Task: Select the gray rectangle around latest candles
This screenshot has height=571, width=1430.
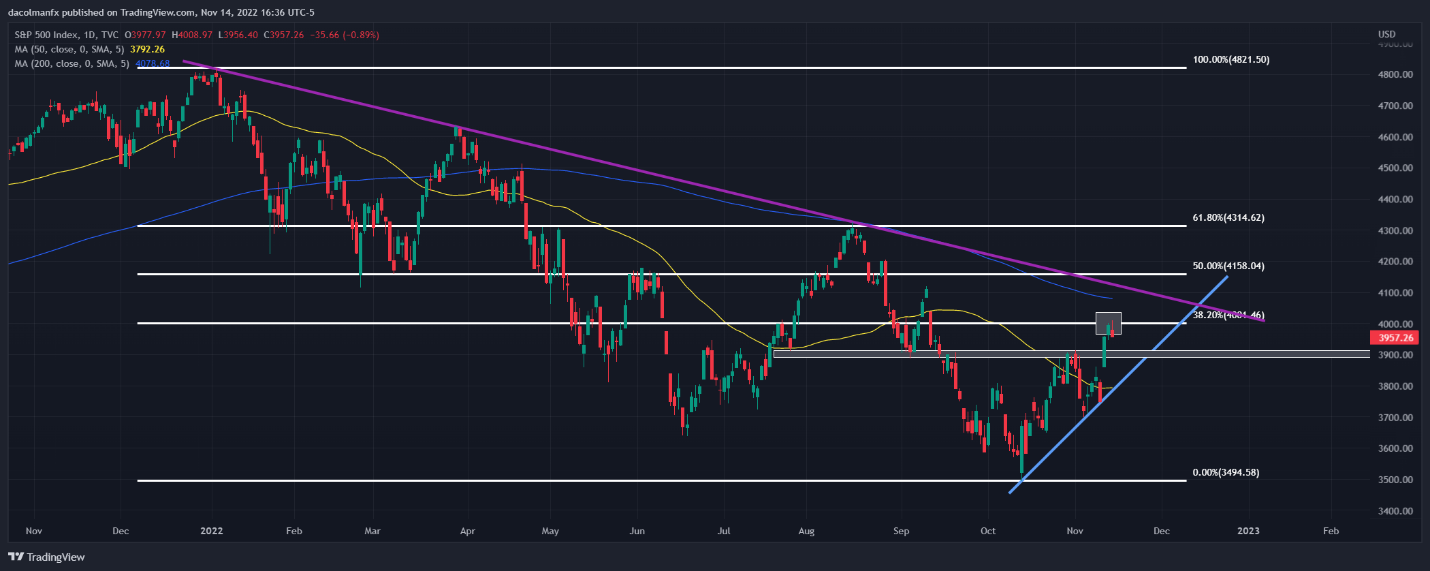Action: 1109,324
